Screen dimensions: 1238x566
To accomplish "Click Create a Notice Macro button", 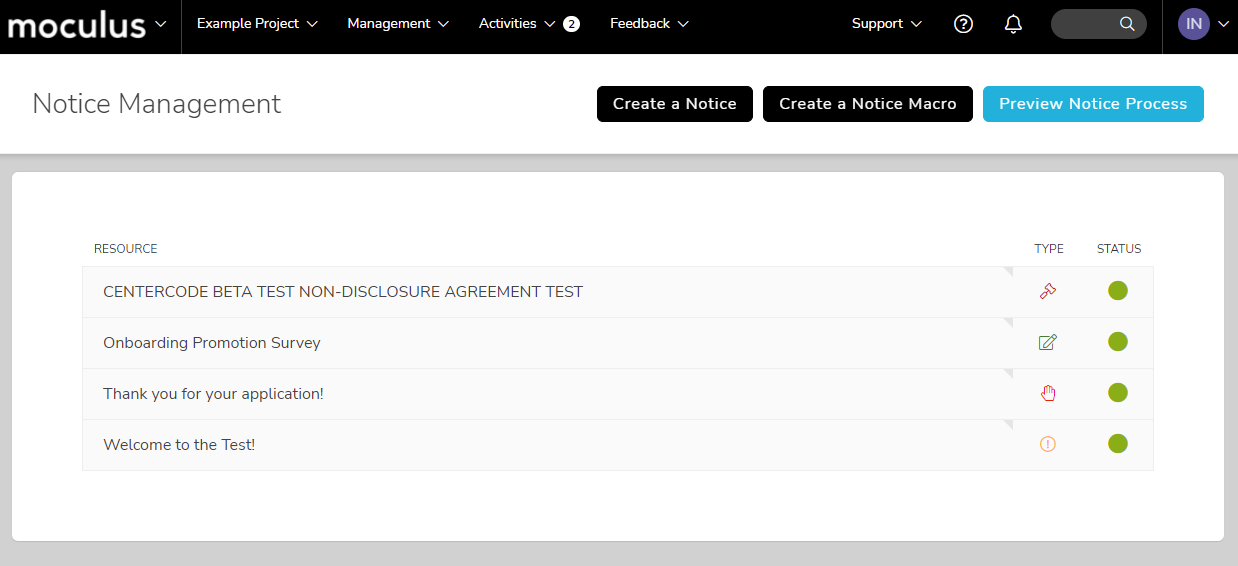I will 868,104.
